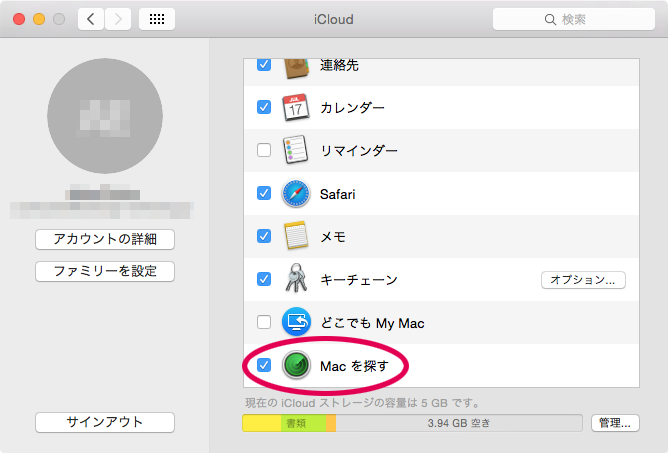
Task: Click the カレンダー label
Action: coord(352,108)
